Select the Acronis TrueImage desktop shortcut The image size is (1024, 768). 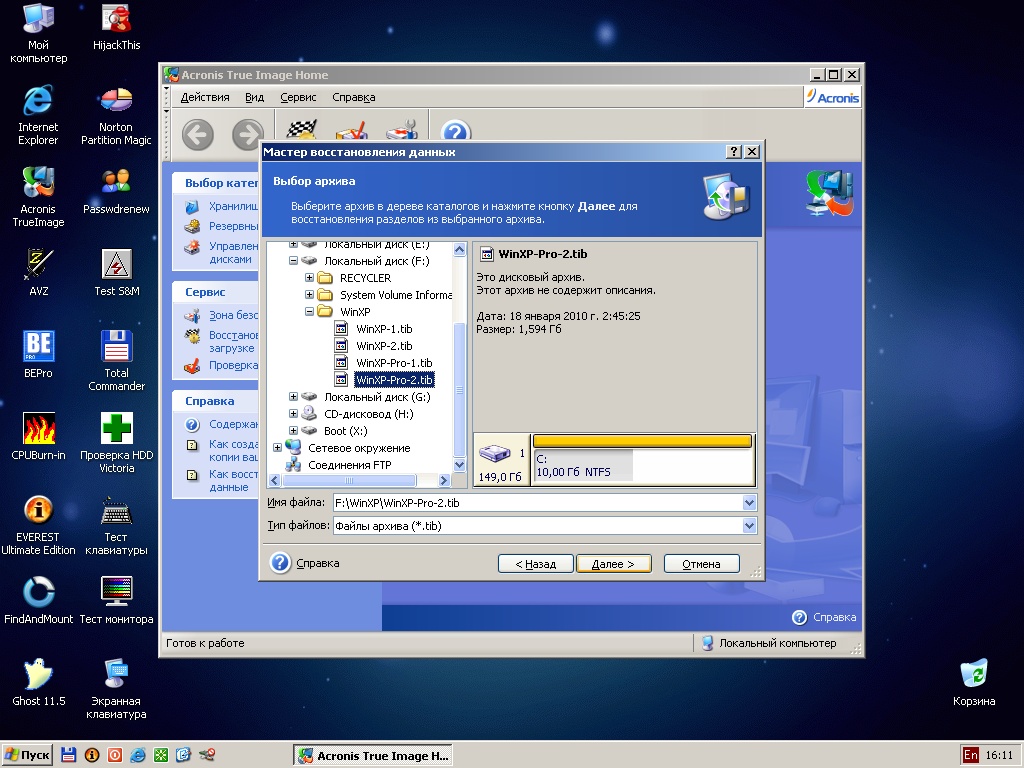[38, 197]
